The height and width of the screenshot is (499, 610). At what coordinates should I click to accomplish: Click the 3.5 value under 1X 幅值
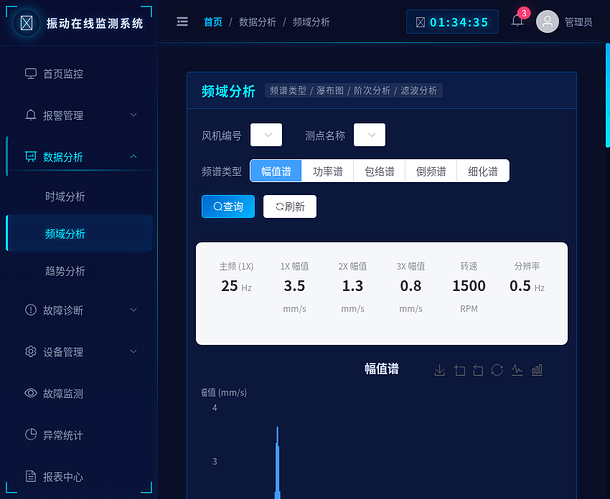[294, 286]
